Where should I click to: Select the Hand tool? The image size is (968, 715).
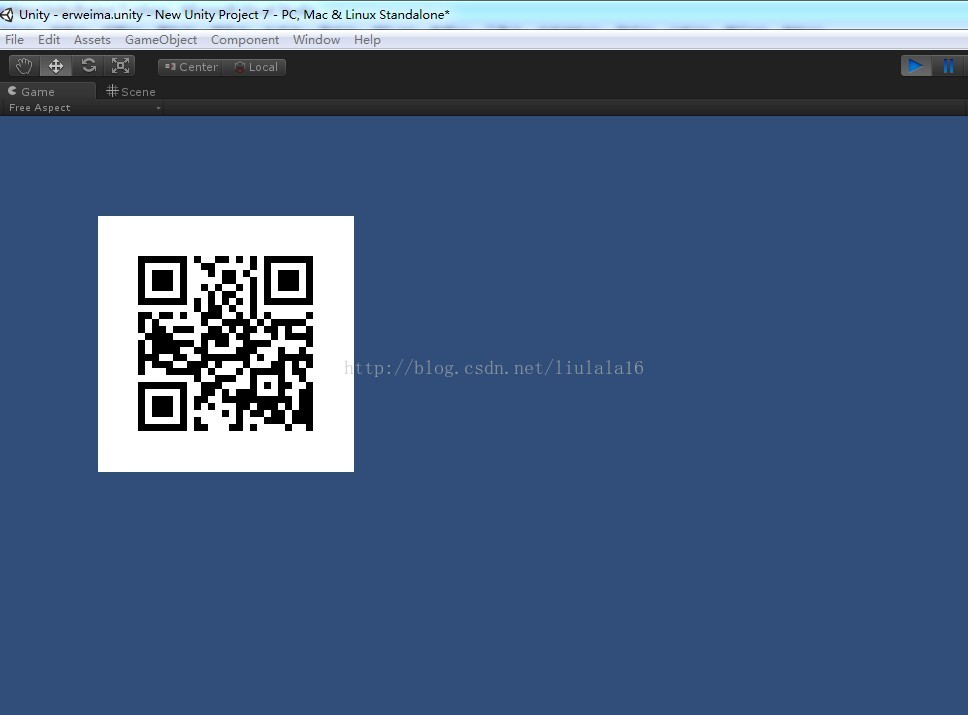[25, 66]
